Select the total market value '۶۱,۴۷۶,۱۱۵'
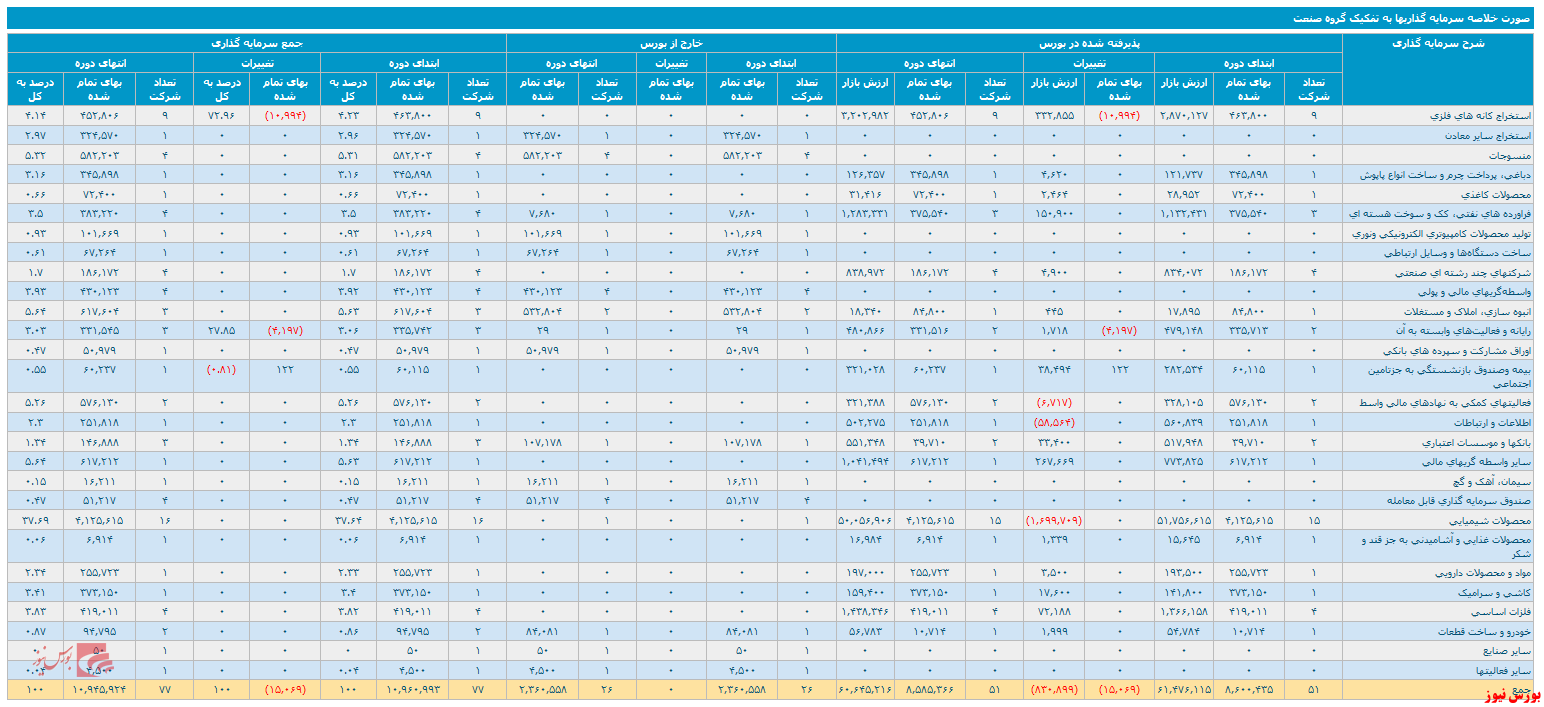This screenshot has height=707, width=1544. click(x=1184, y=690)
